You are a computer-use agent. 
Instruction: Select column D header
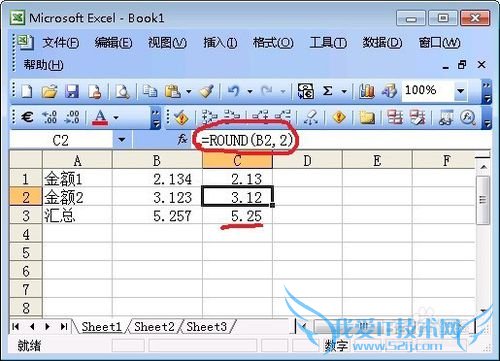307,160
